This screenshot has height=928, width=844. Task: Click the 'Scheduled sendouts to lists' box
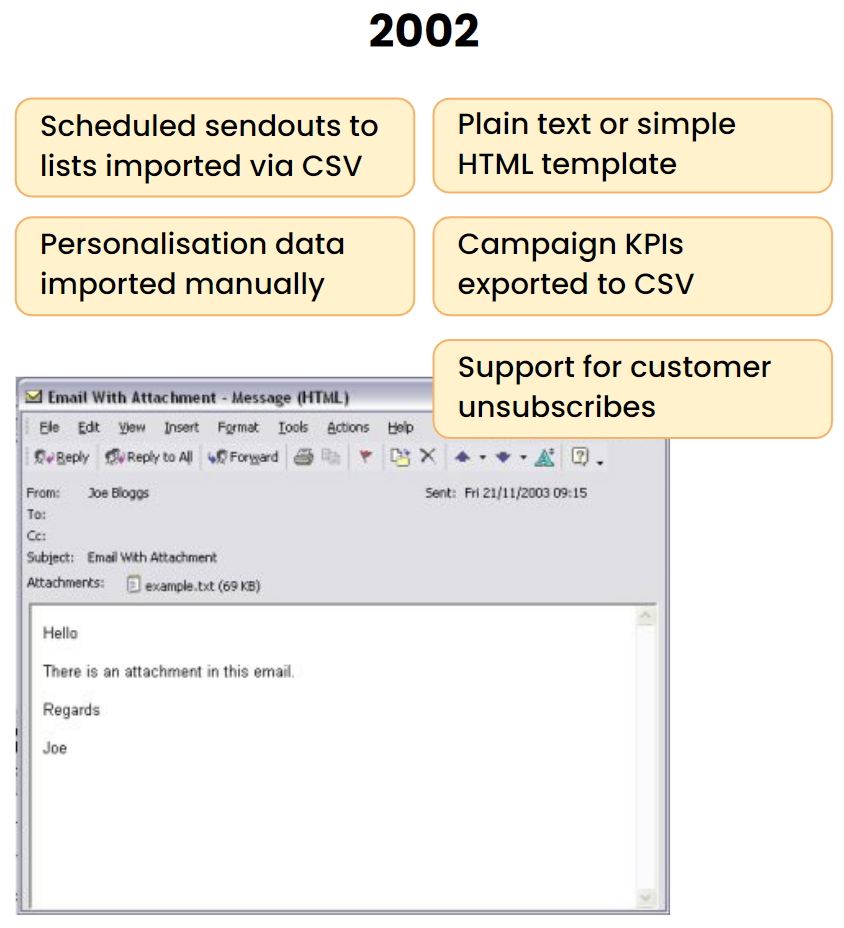[215, 147]
